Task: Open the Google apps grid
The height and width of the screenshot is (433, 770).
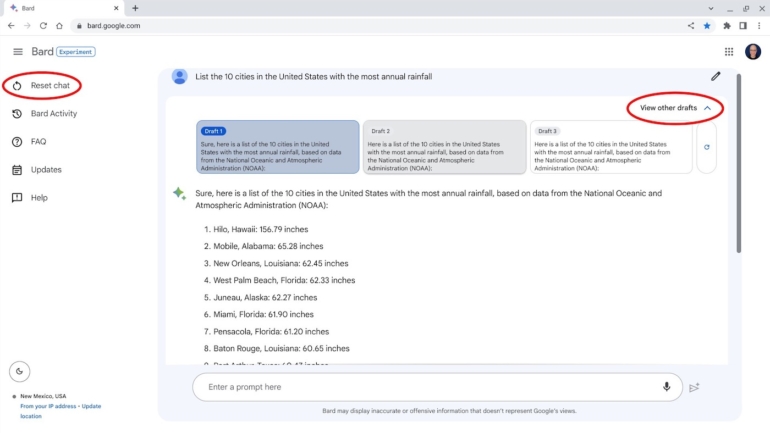Action: [729, 52]
